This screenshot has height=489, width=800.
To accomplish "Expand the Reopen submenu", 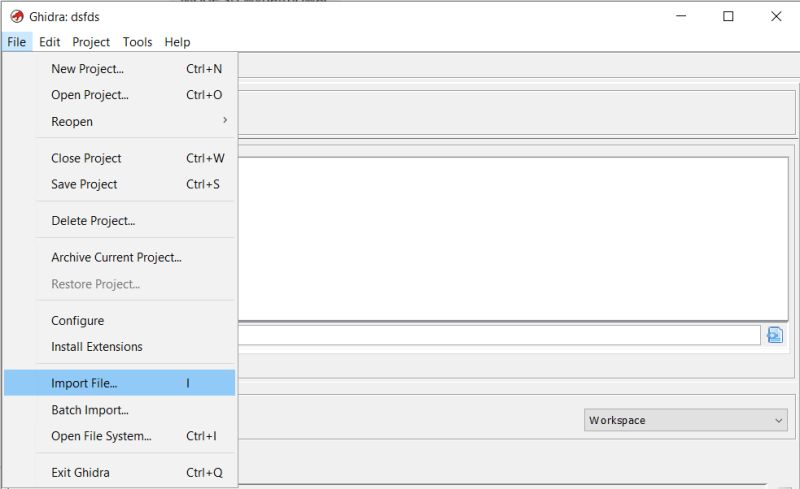I will [119, 121].
